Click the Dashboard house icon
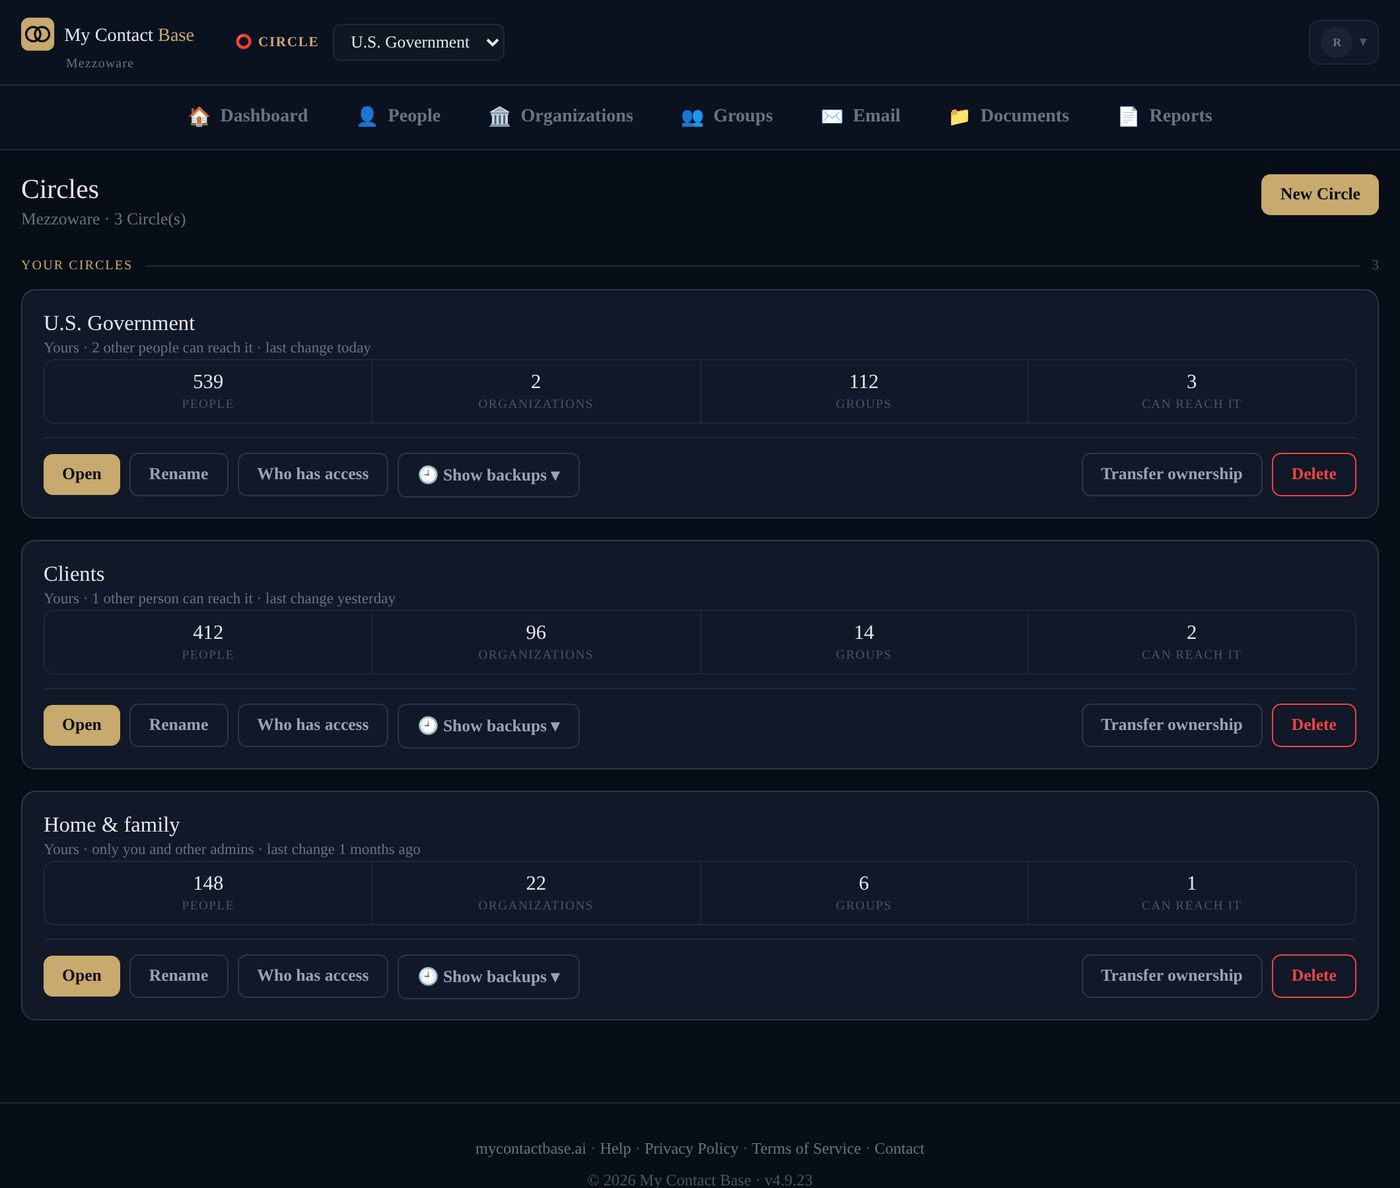 click(x=199, y=116)
